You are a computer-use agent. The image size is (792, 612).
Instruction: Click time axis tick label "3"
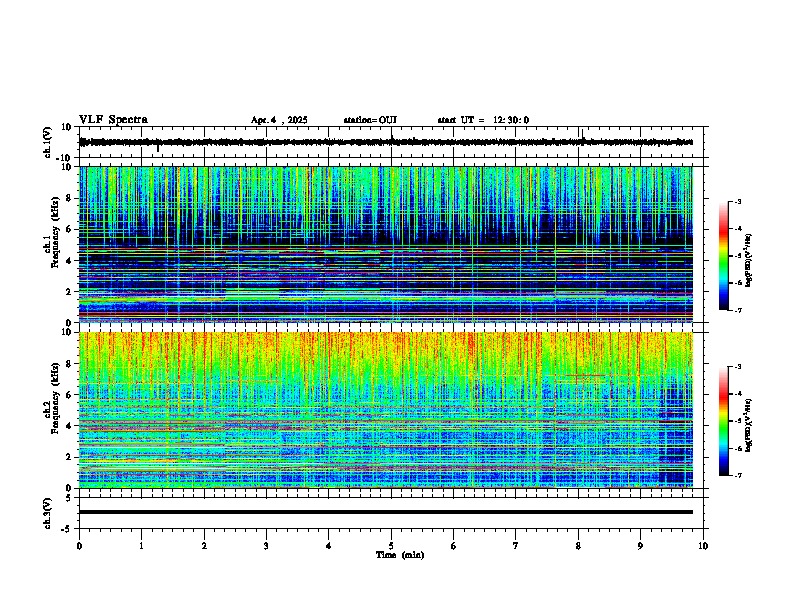(266, 546)
